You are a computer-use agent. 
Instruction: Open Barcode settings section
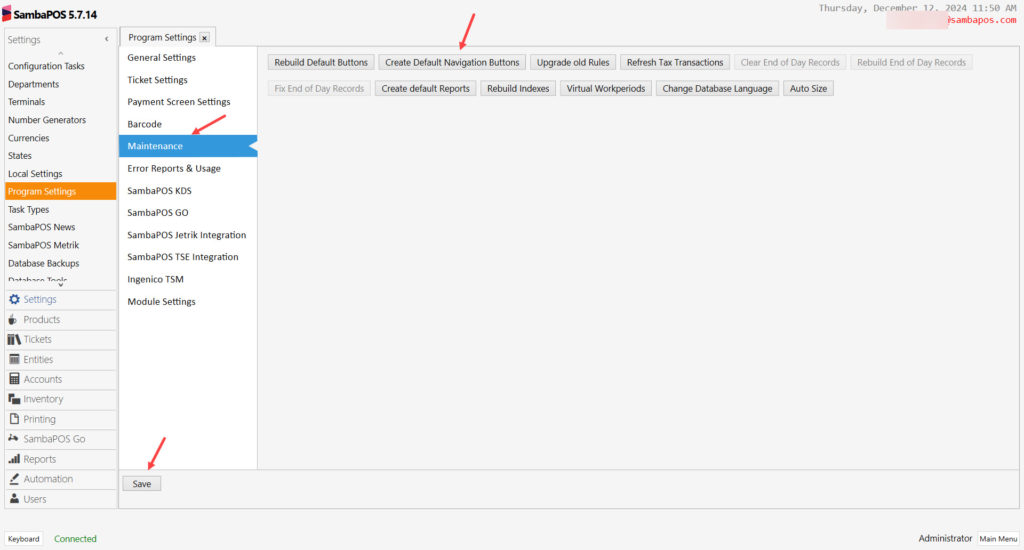click(188, 124)
